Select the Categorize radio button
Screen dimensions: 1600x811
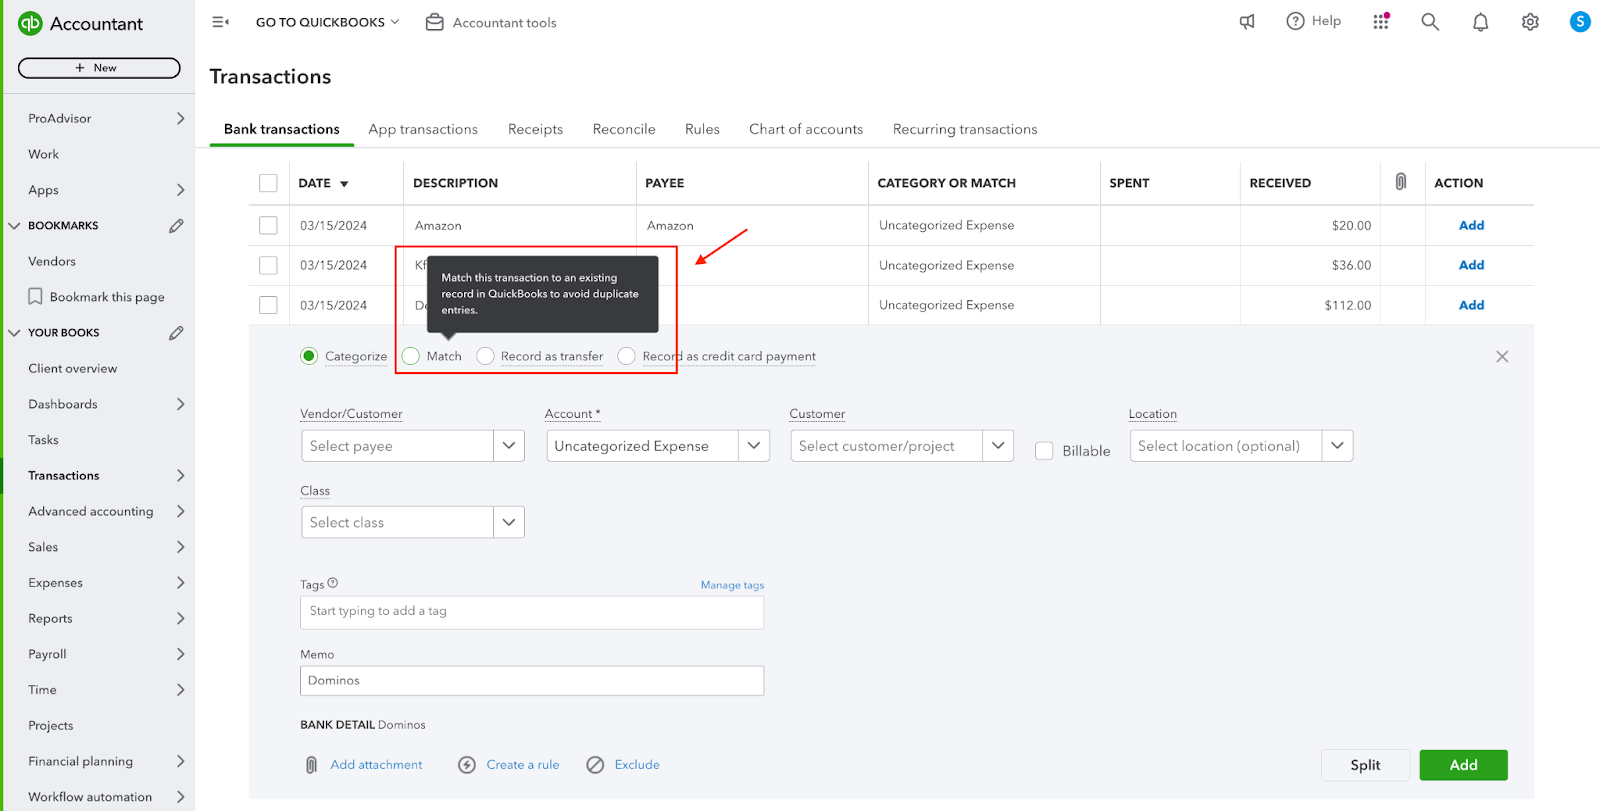309,356
